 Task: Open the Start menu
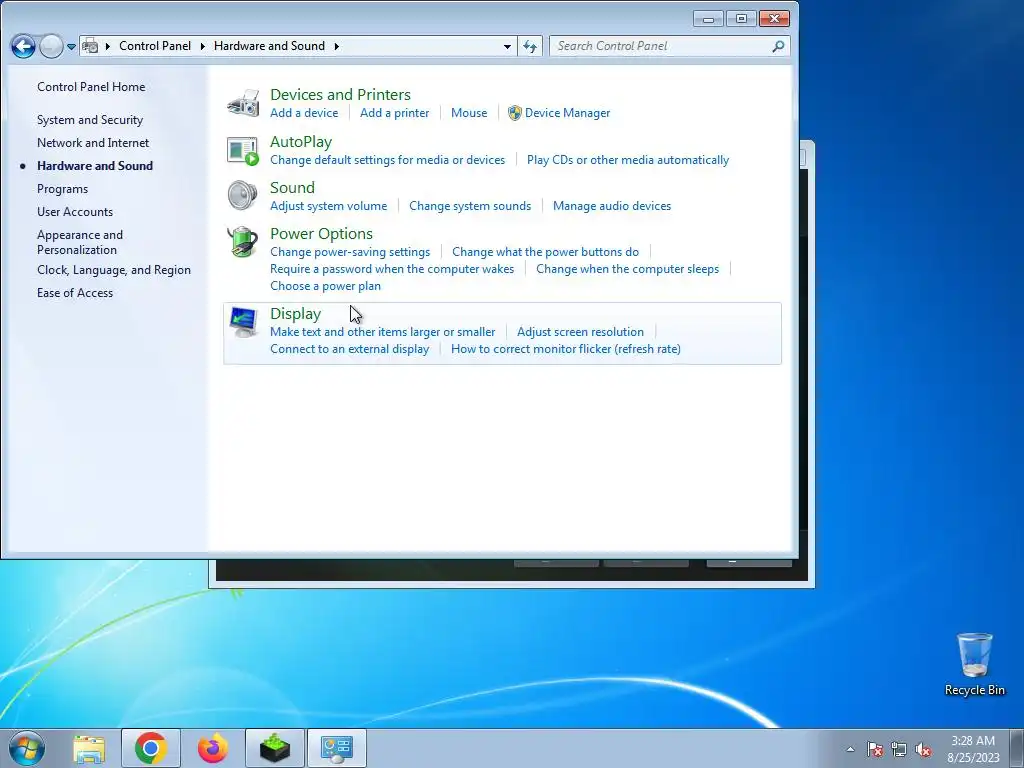coord(27,748)
